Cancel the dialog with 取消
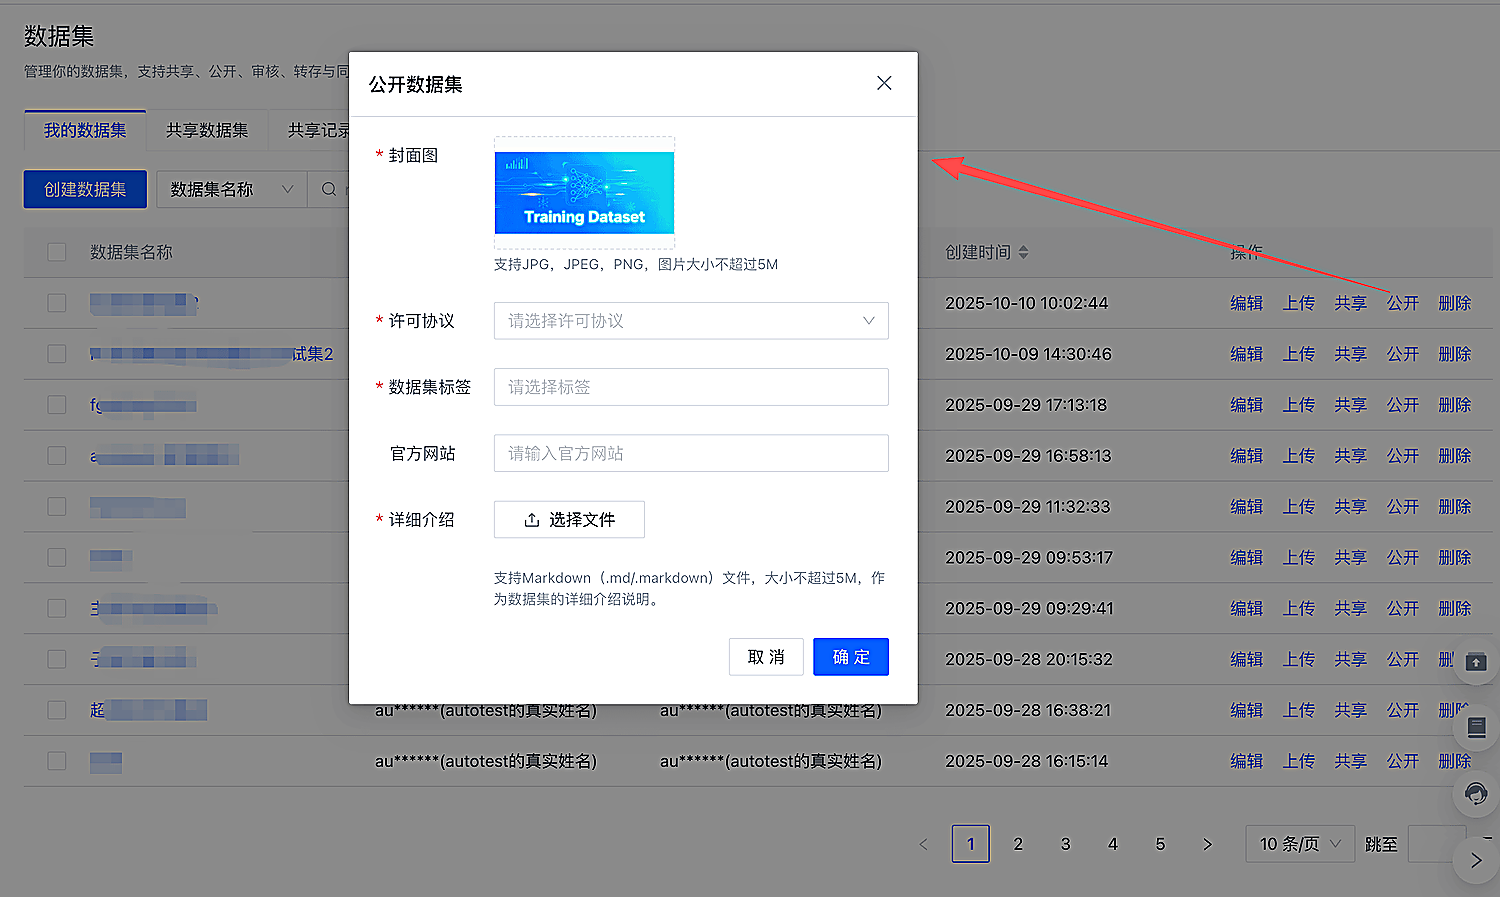This screenshot has height=897, width=1500. [766, 657]
